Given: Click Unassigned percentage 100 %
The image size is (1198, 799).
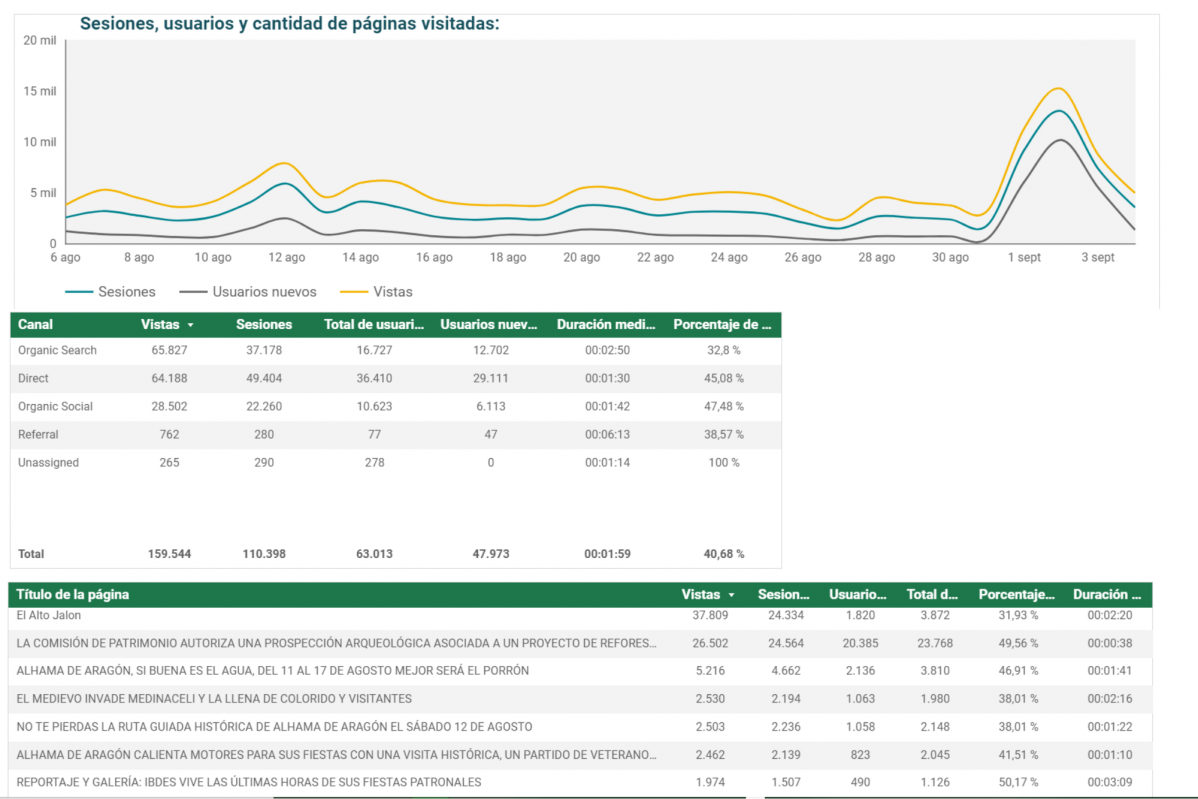Looking at the screenshot, I should click(724, 463).
